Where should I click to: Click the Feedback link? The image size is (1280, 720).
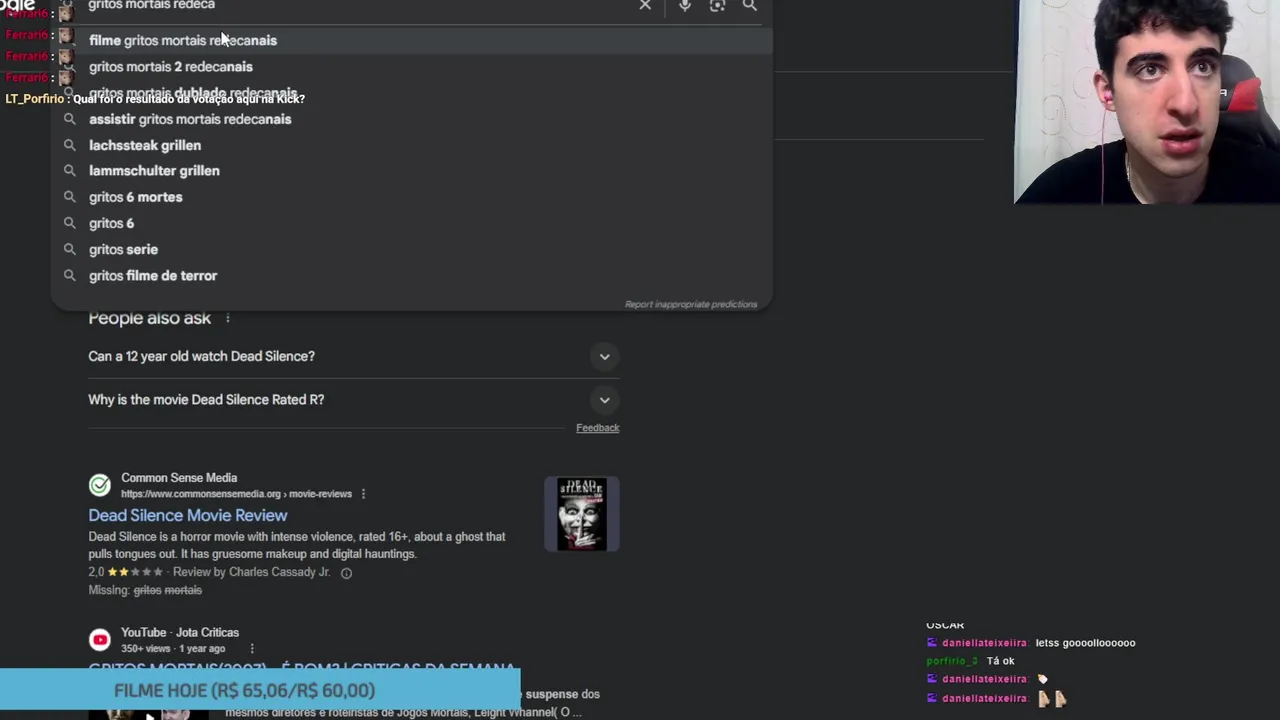click(597, 428)
